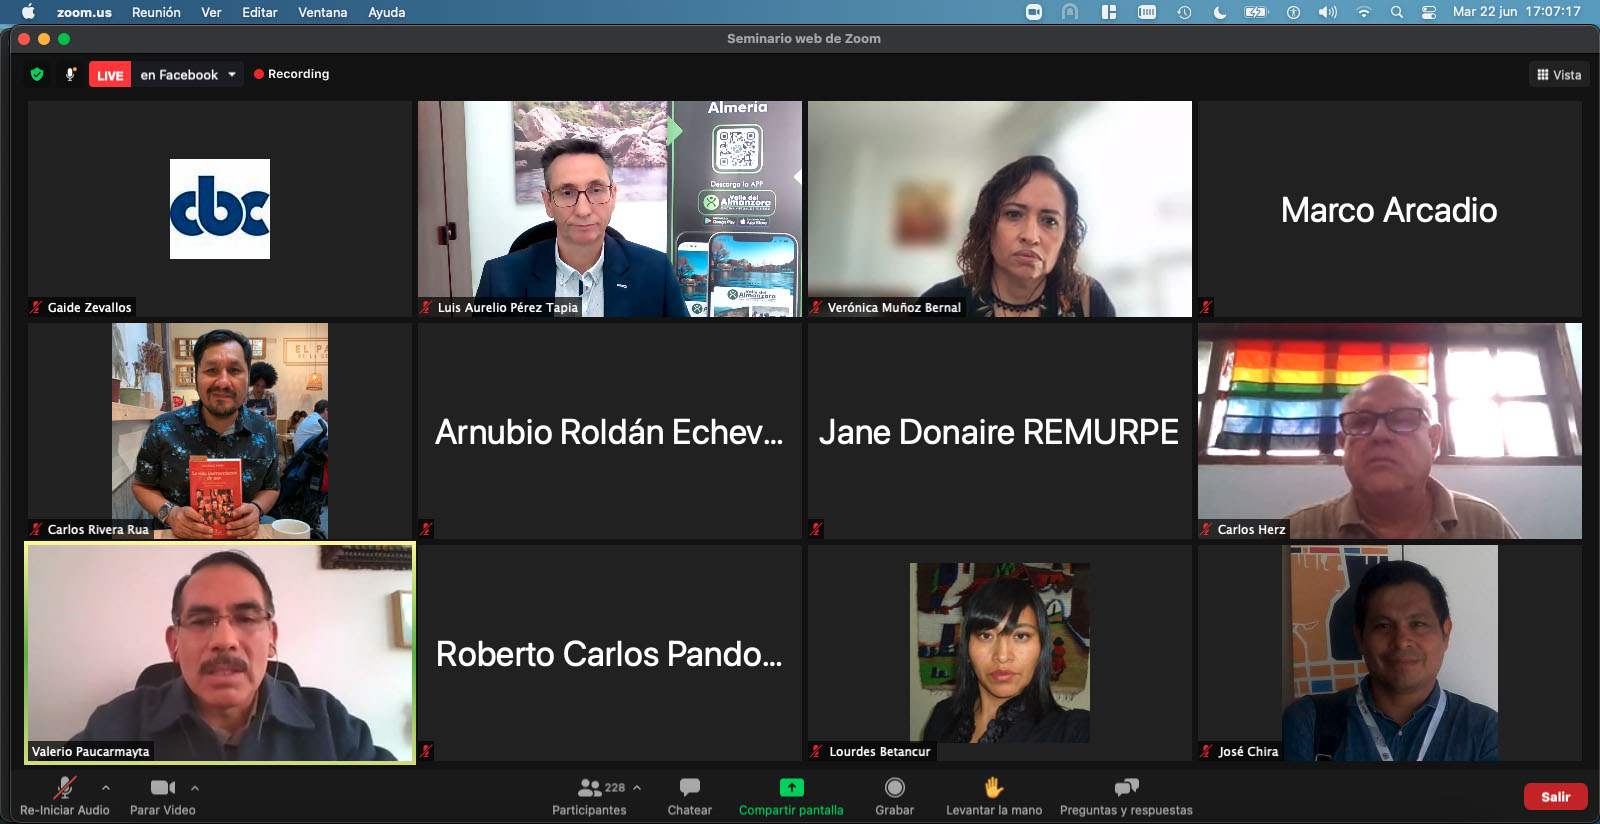Click the Compartir pantalla share icon
This screenshot has height=824, width=1600.
click(791, 787)
